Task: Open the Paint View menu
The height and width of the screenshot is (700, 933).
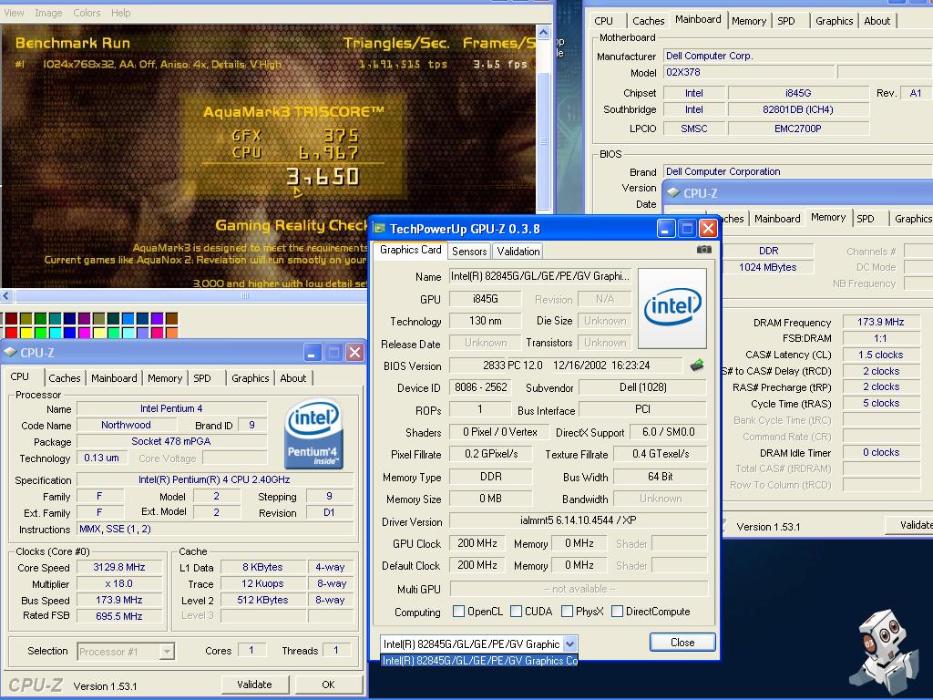Action: [14, 12]
